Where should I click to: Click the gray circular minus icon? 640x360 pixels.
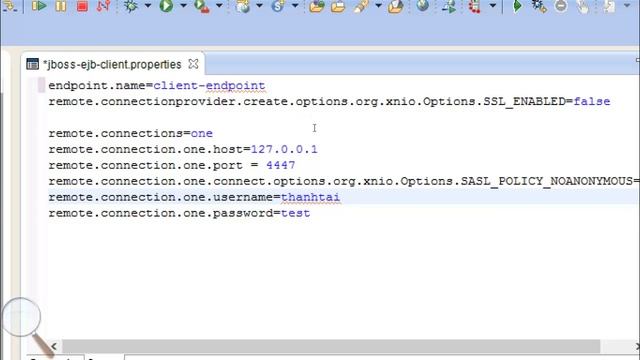pos(561,6)
